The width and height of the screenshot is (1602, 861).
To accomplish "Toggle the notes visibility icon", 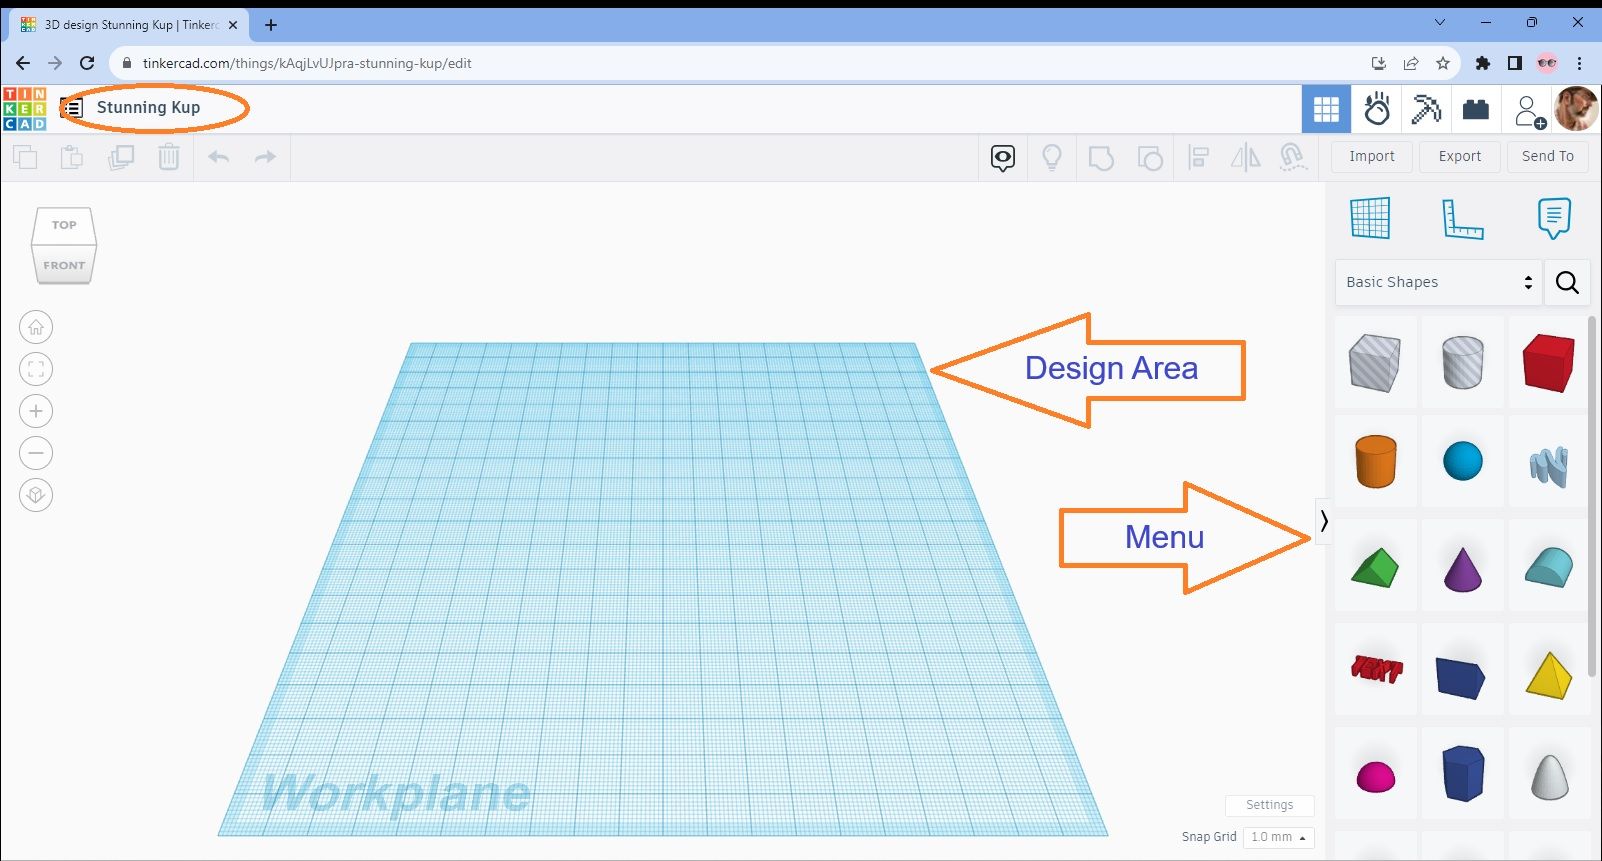I will pos(1003,157).
